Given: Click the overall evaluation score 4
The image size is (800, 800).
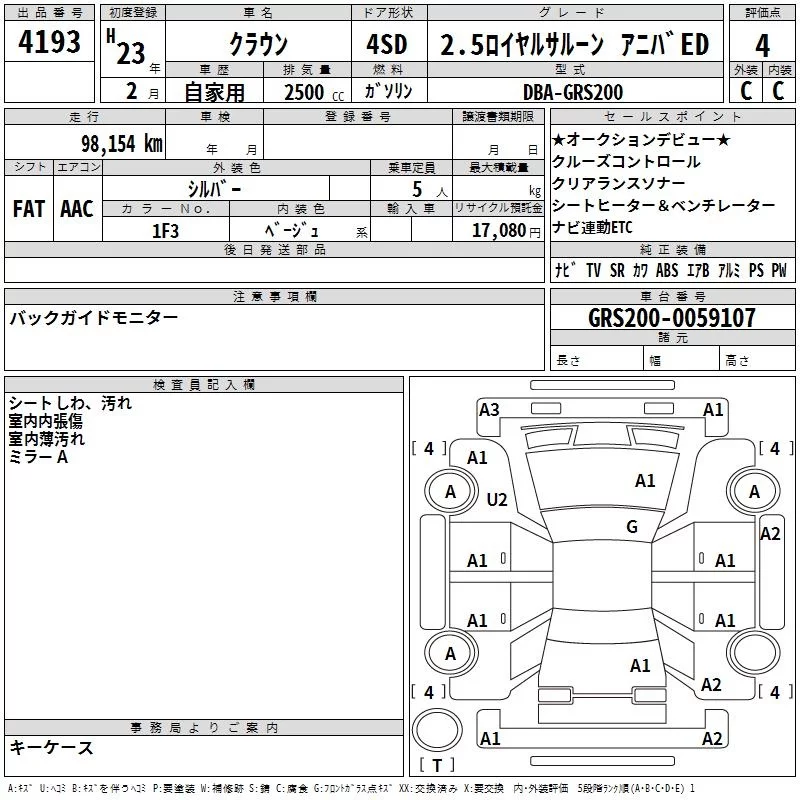Looking at the screenshot, I should 762,46.
